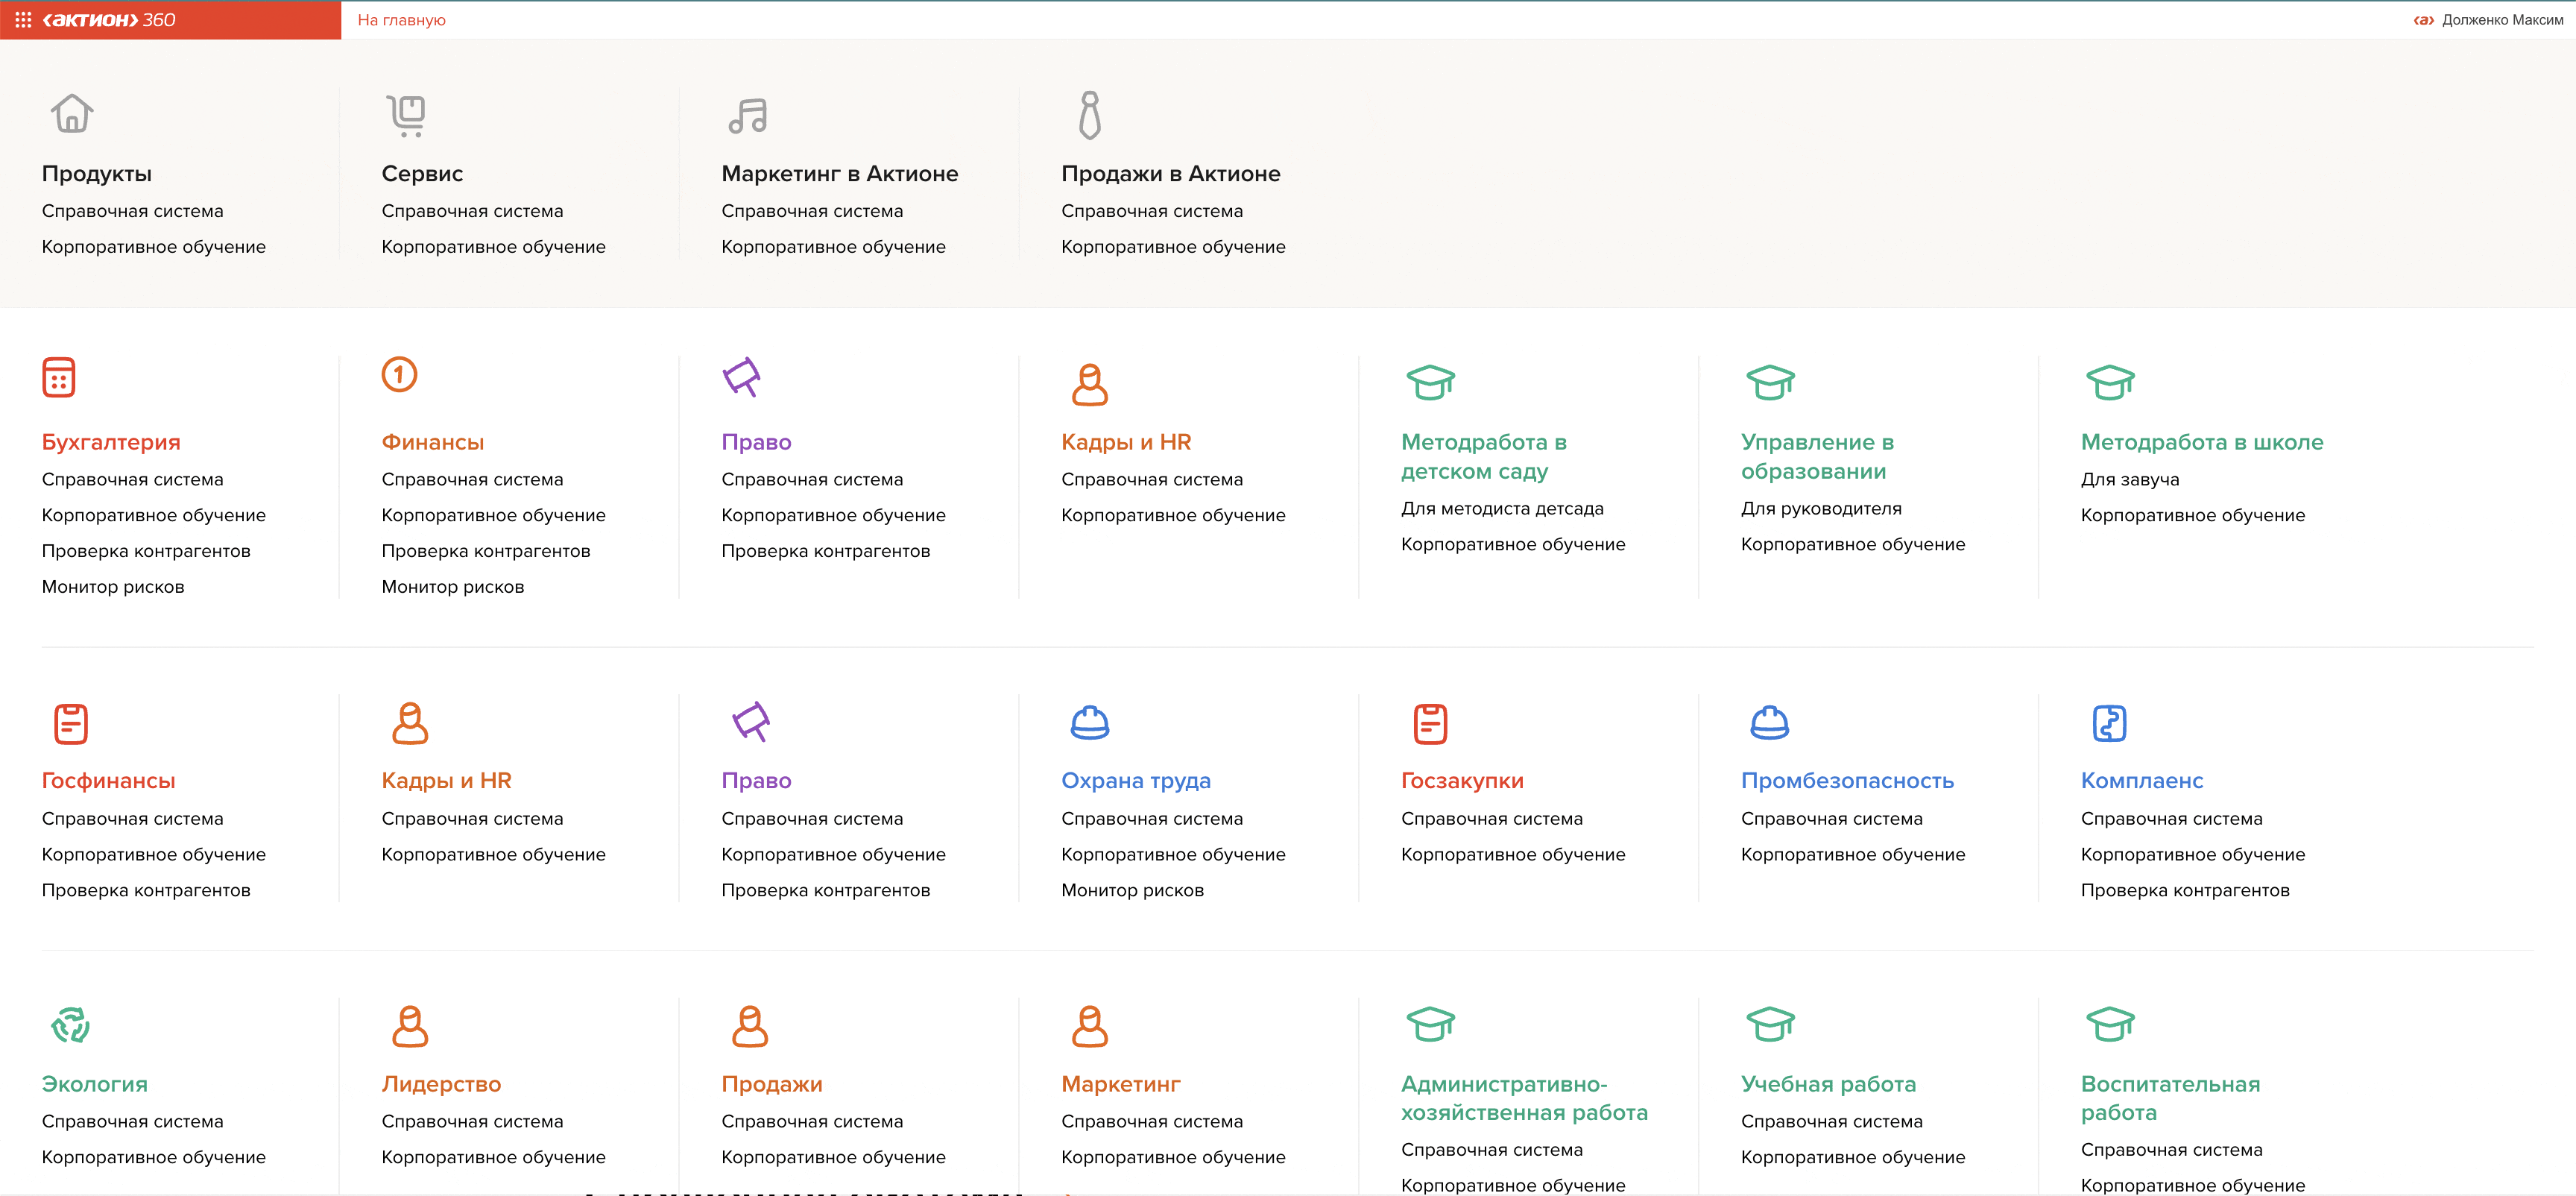Click the Промбезопасность section title

pos(1846,781)
